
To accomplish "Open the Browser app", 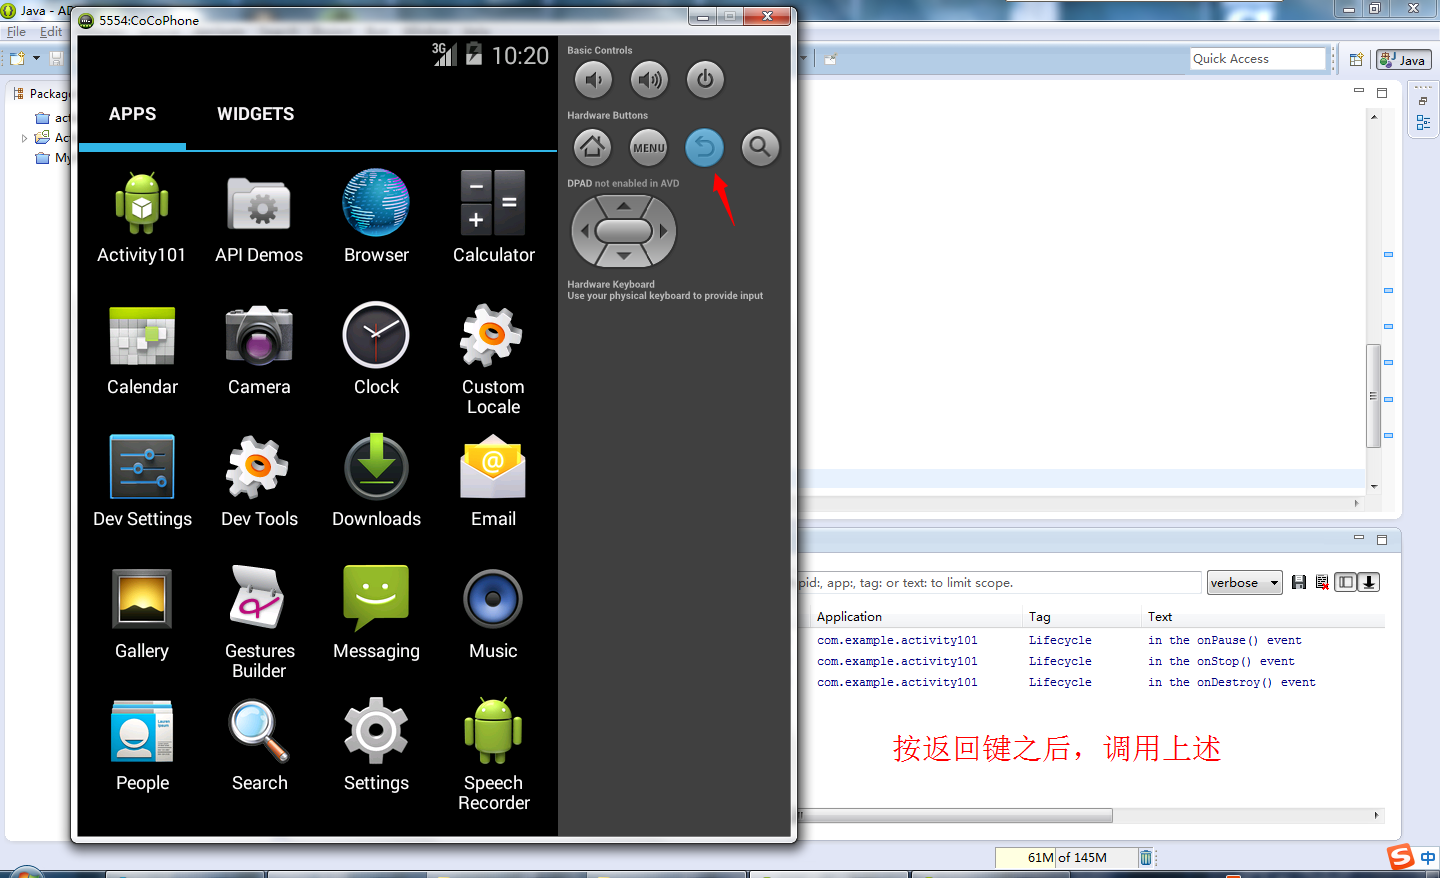I will point(376,217).
